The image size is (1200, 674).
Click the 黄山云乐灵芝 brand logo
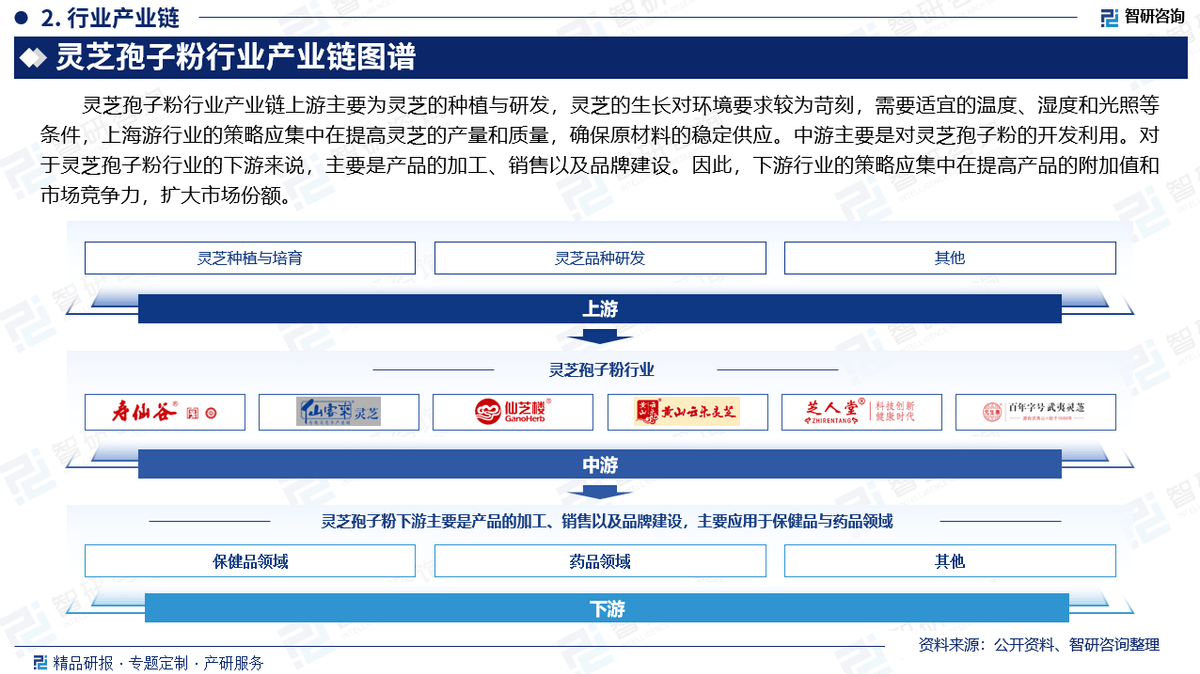(x=688, y=412)
